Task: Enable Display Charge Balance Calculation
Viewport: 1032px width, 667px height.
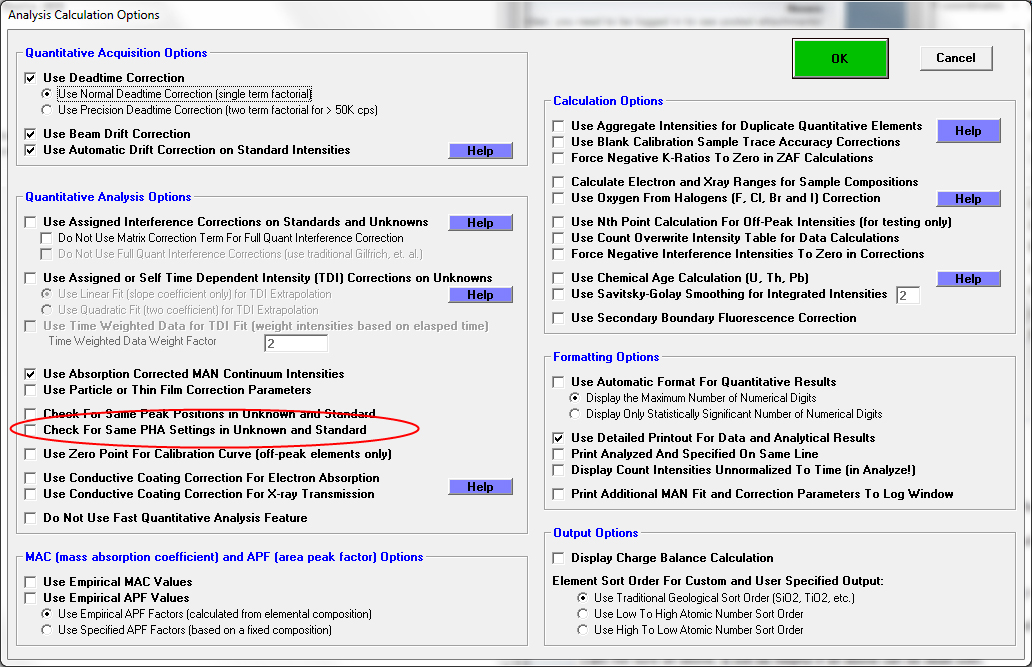Action: [x=559, y=558]
